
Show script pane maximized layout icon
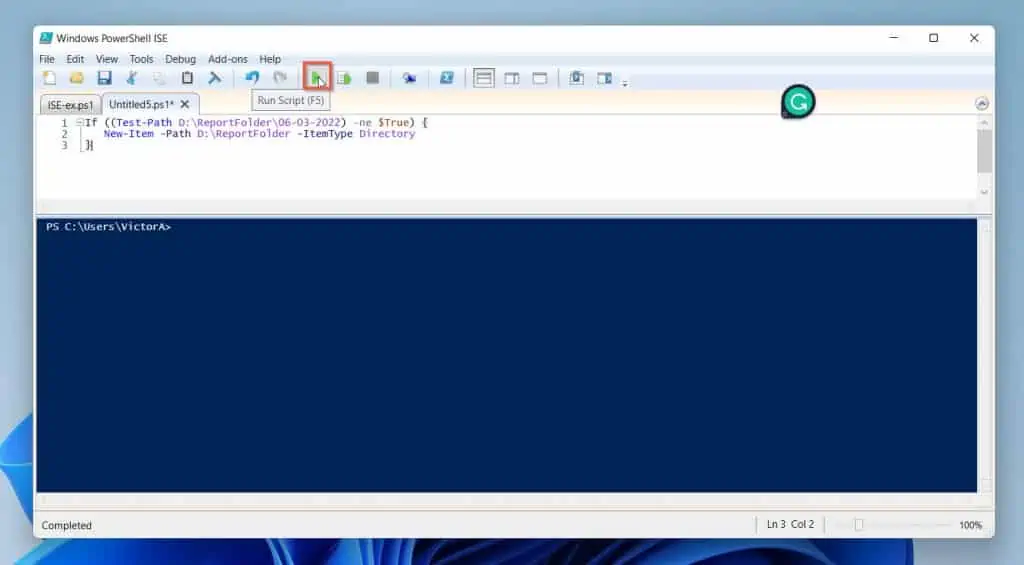[539, 78]
